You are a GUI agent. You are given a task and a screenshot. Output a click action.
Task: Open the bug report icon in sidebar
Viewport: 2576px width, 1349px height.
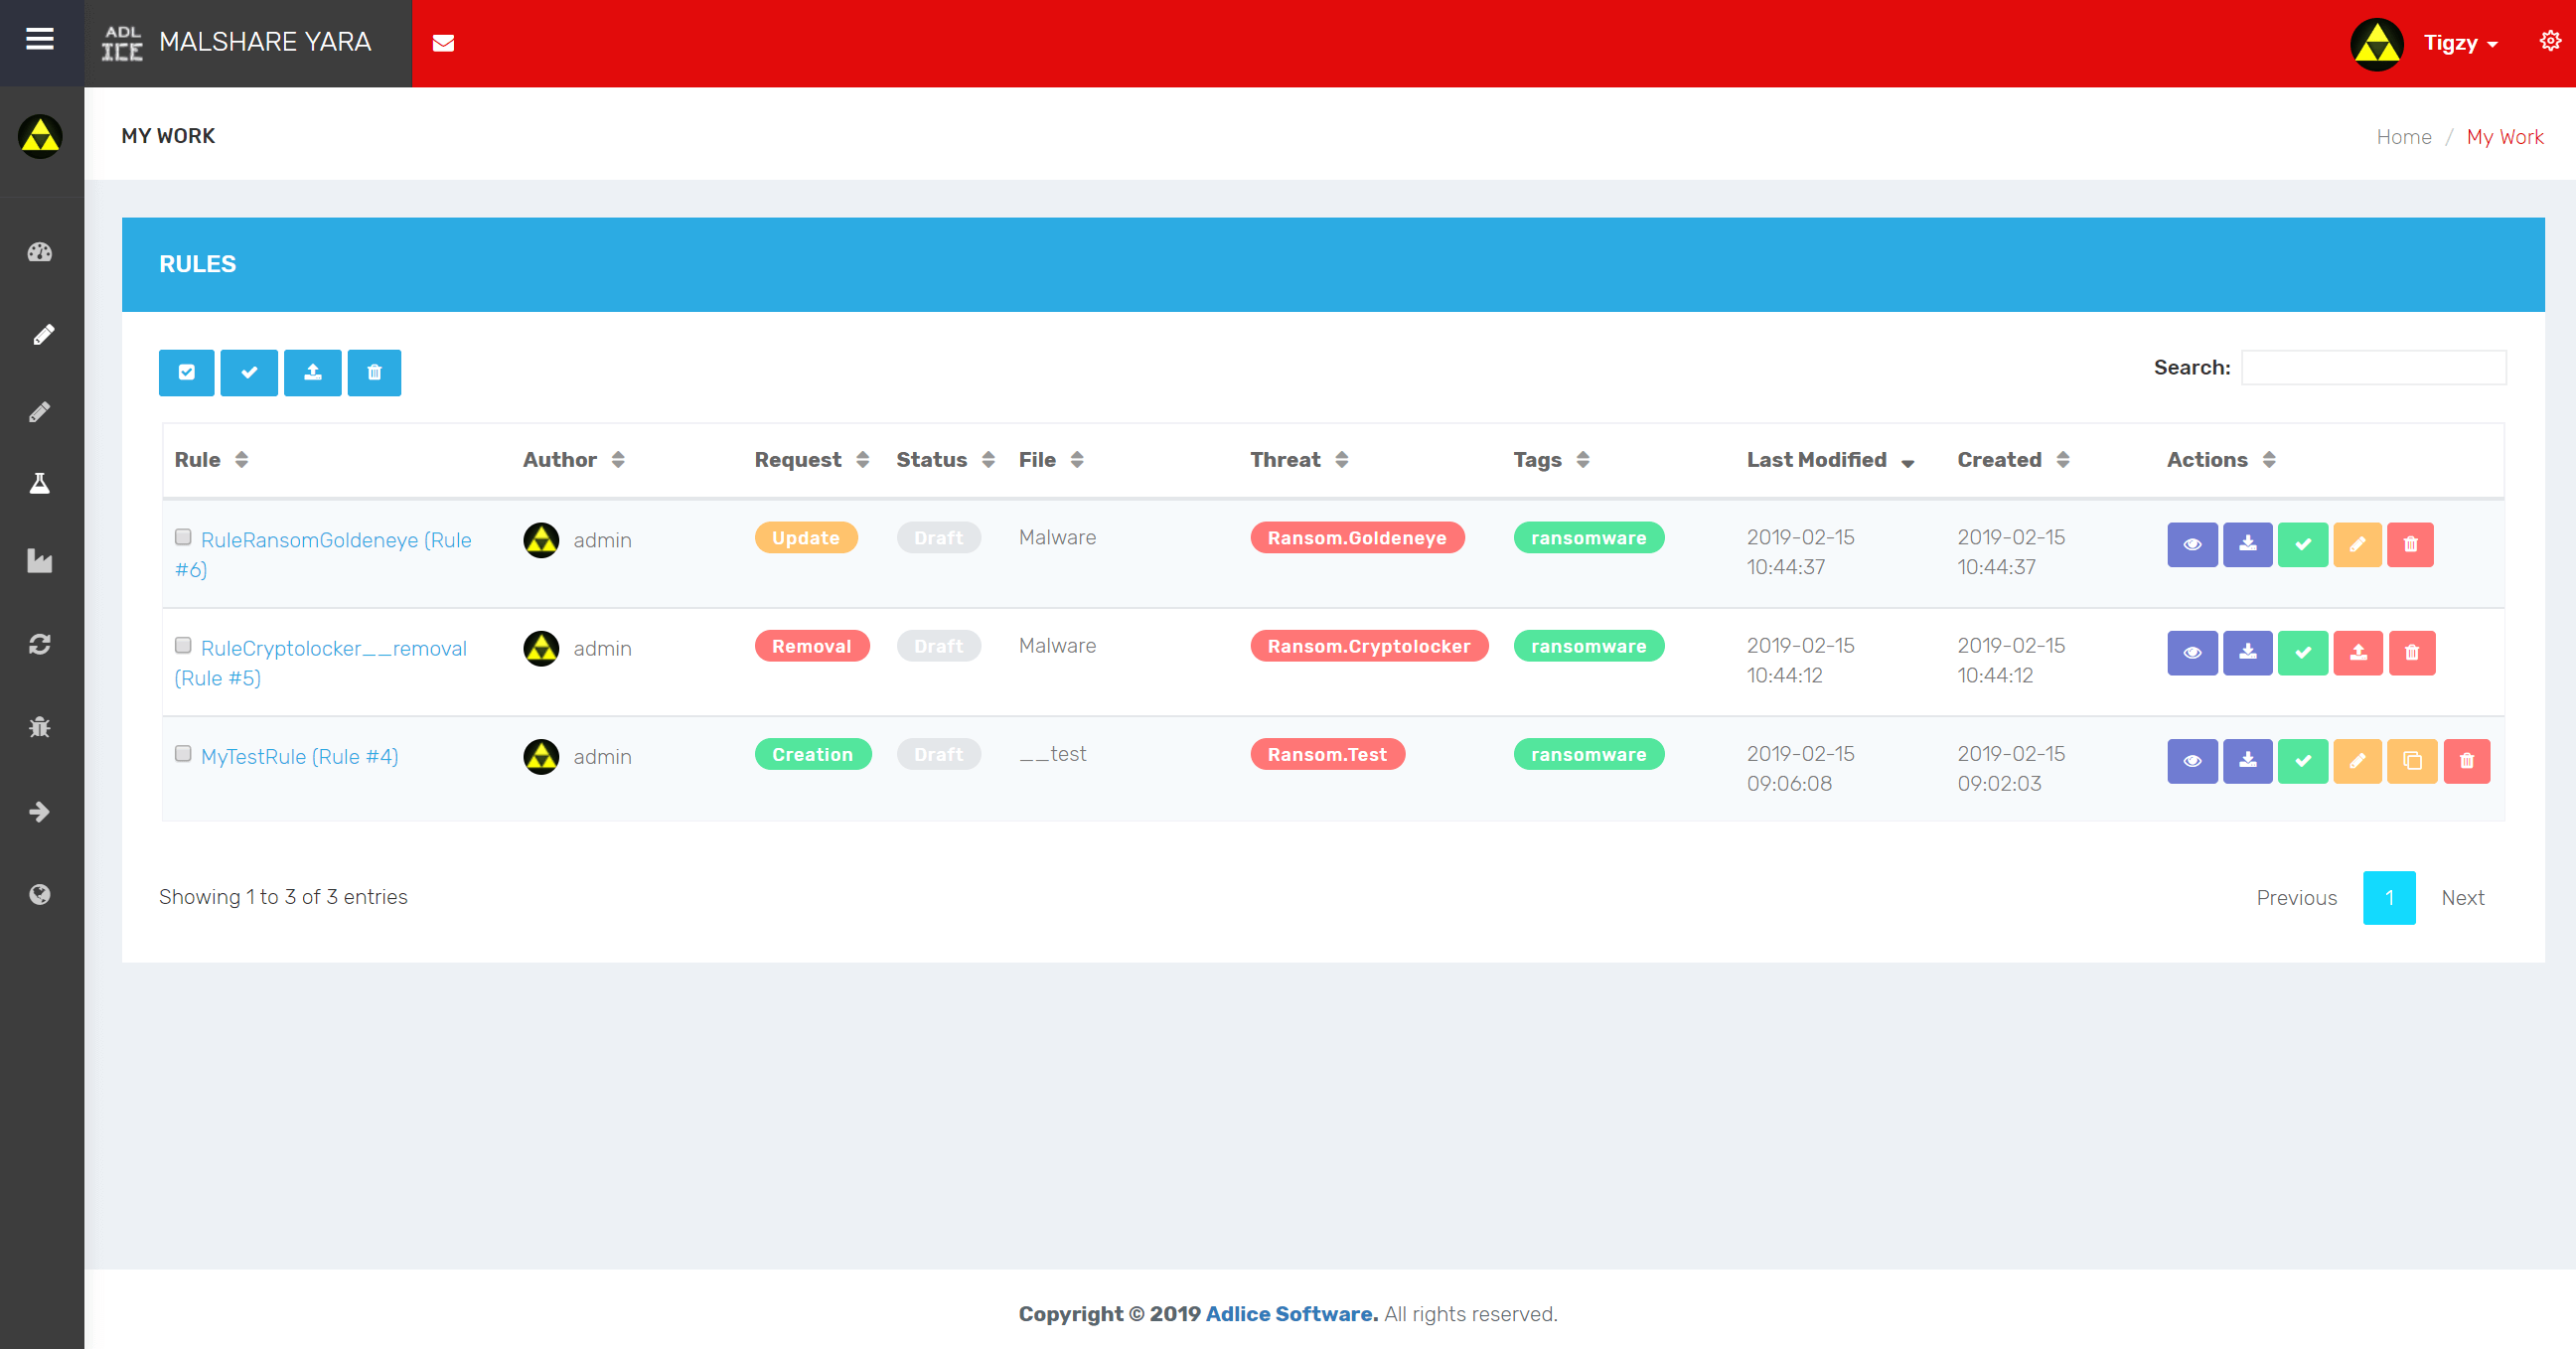[x=41, y=727]
